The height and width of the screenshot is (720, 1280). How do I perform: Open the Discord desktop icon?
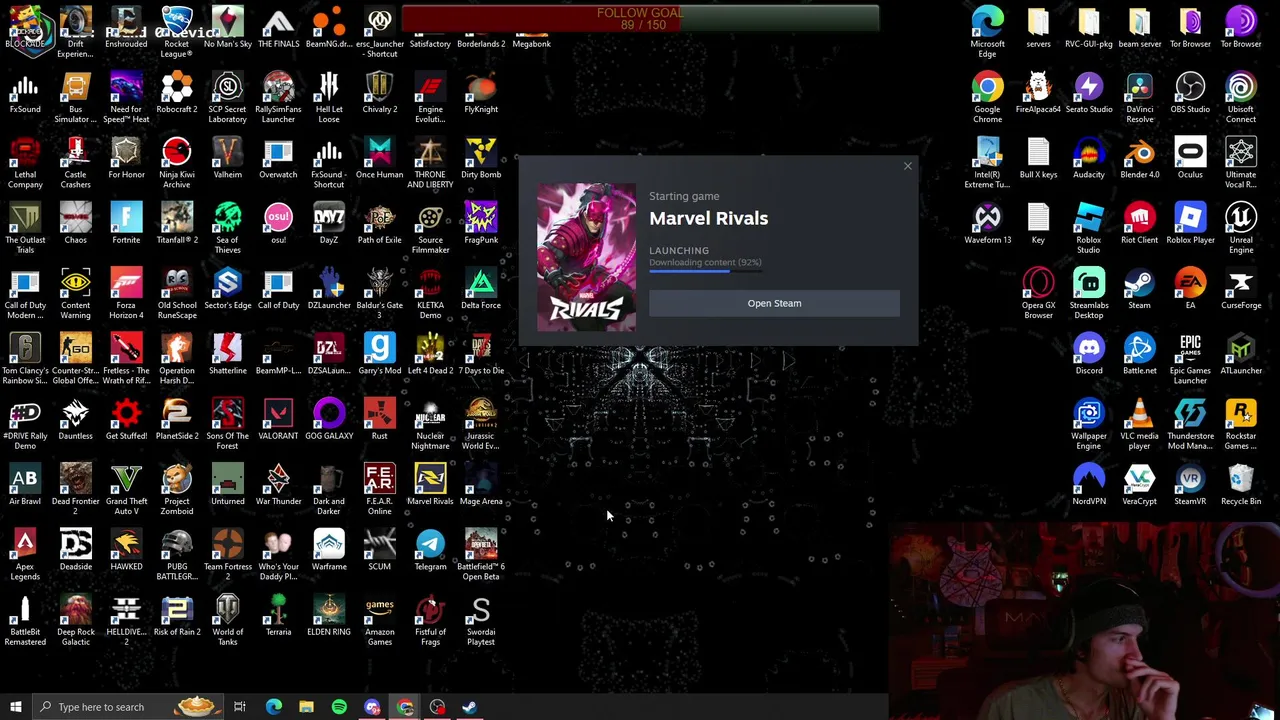coord(1088,354)
